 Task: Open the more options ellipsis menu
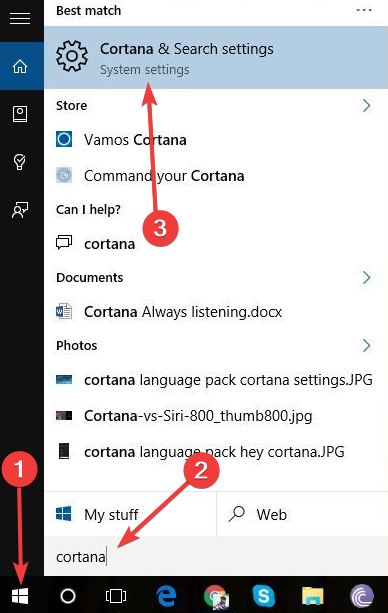pos(364,10)
